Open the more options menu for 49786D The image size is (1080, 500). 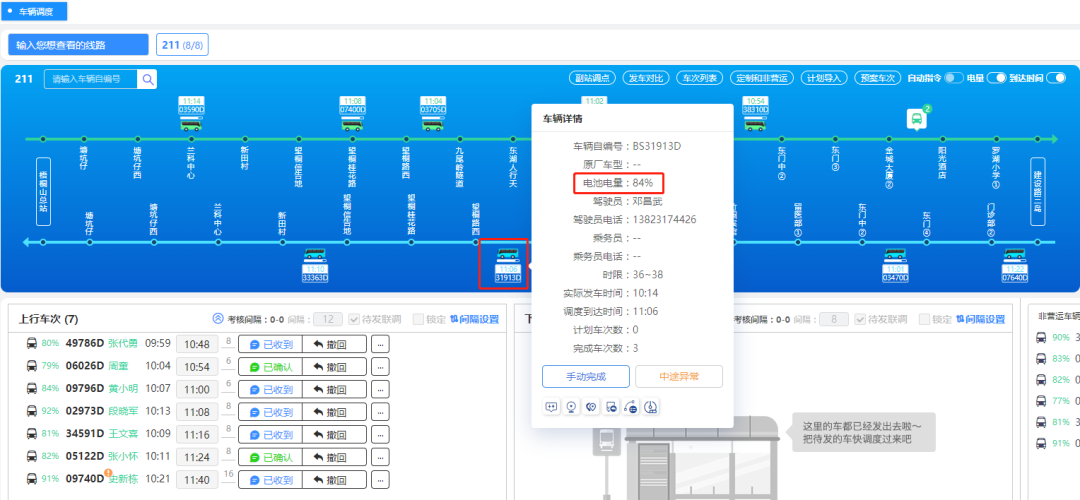(x=380, y=344)
